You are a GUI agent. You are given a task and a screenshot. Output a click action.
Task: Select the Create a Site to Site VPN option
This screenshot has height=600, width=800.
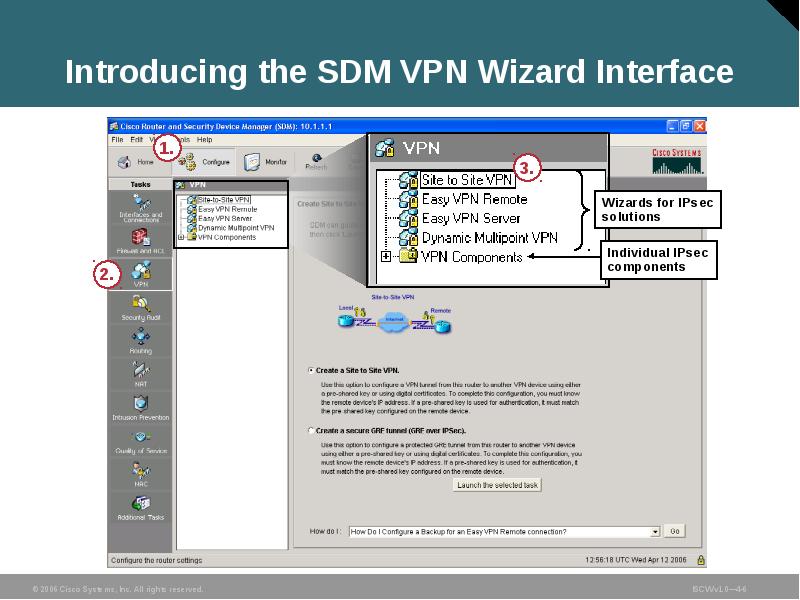(x=311, y=370)
